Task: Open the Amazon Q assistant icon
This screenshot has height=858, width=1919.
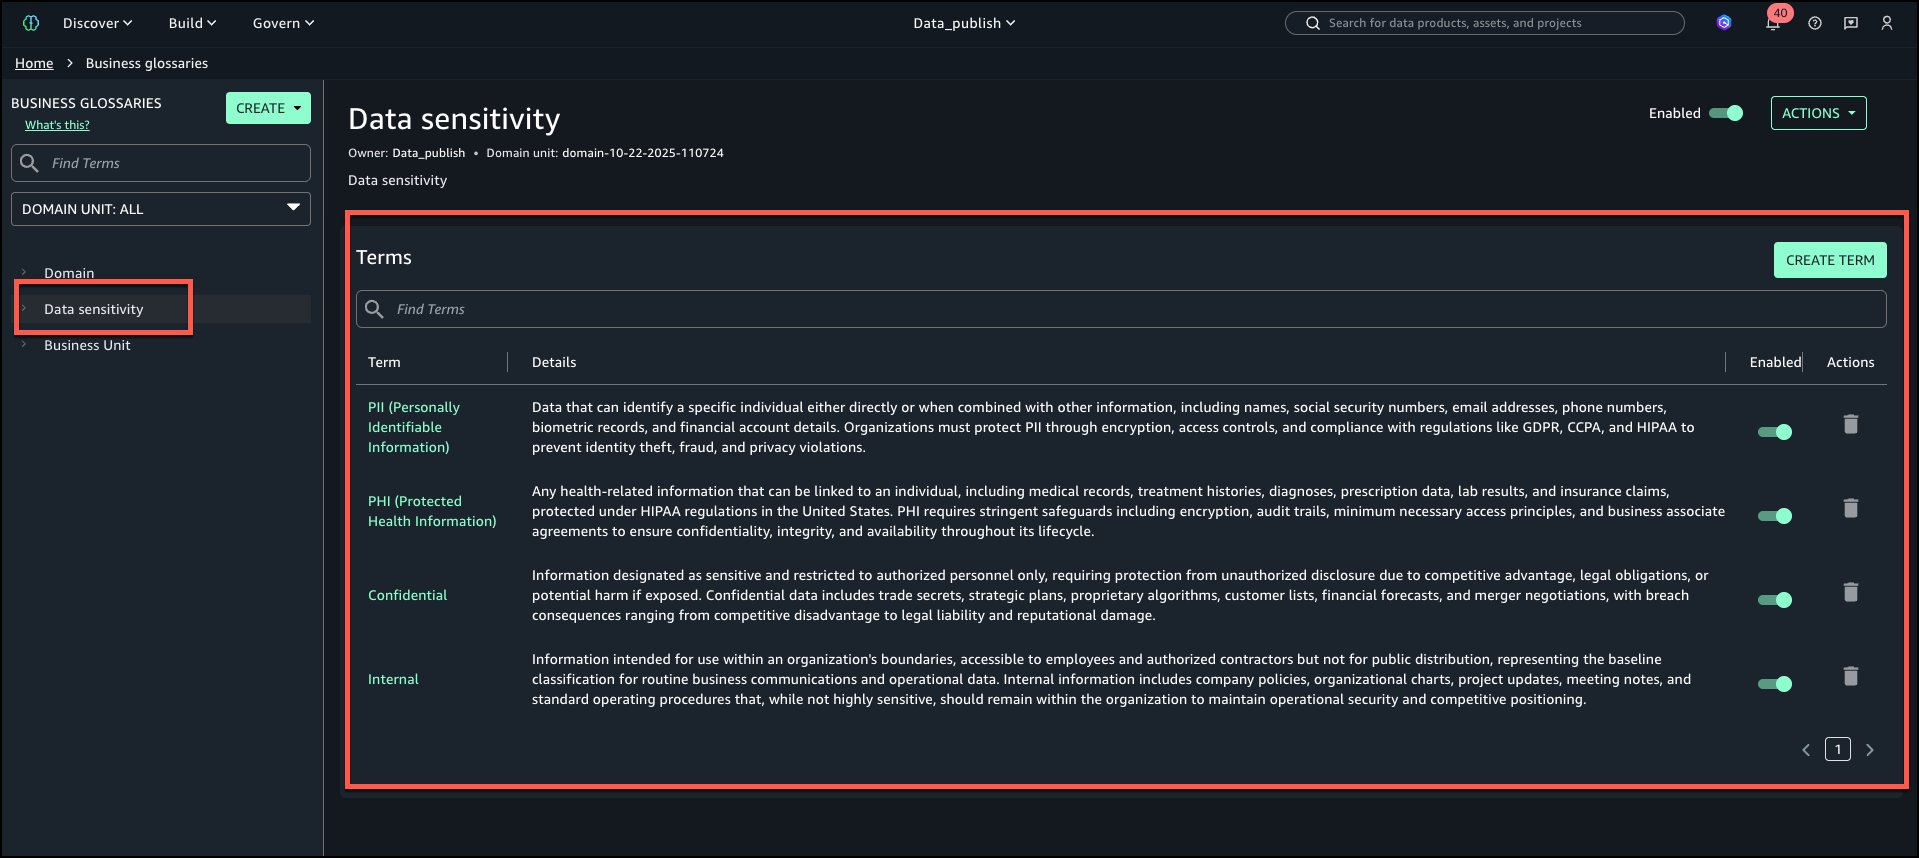Action: (1724, 23)
